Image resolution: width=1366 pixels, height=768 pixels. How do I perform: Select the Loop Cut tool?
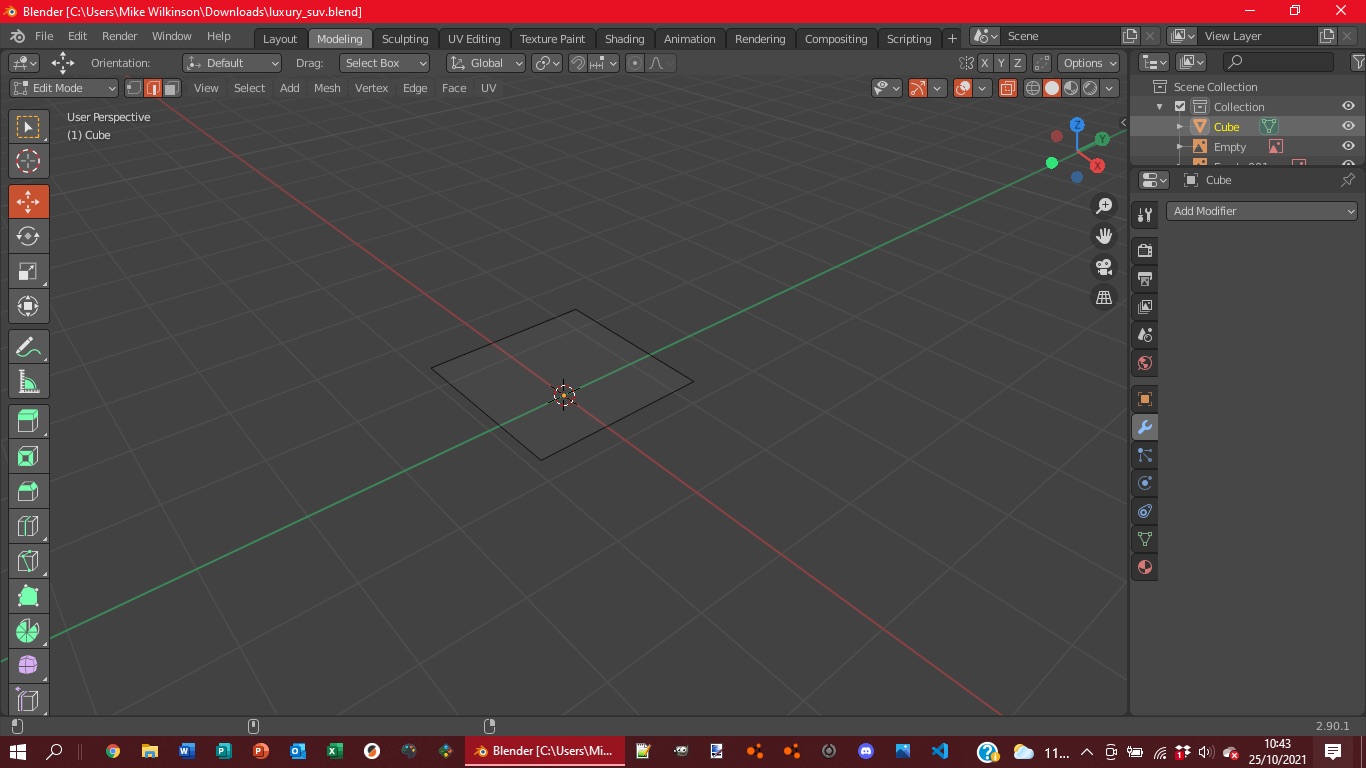tap(28, 526)
